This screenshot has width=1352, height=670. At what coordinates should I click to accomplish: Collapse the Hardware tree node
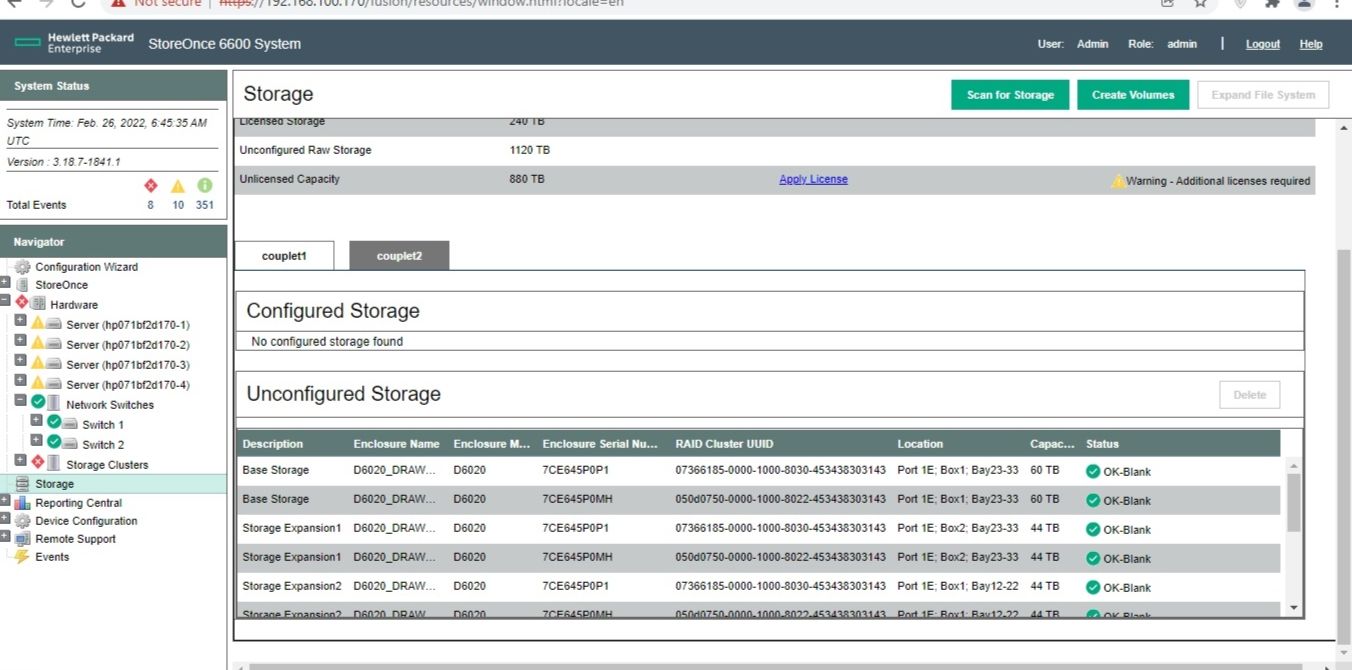(5, 301)
